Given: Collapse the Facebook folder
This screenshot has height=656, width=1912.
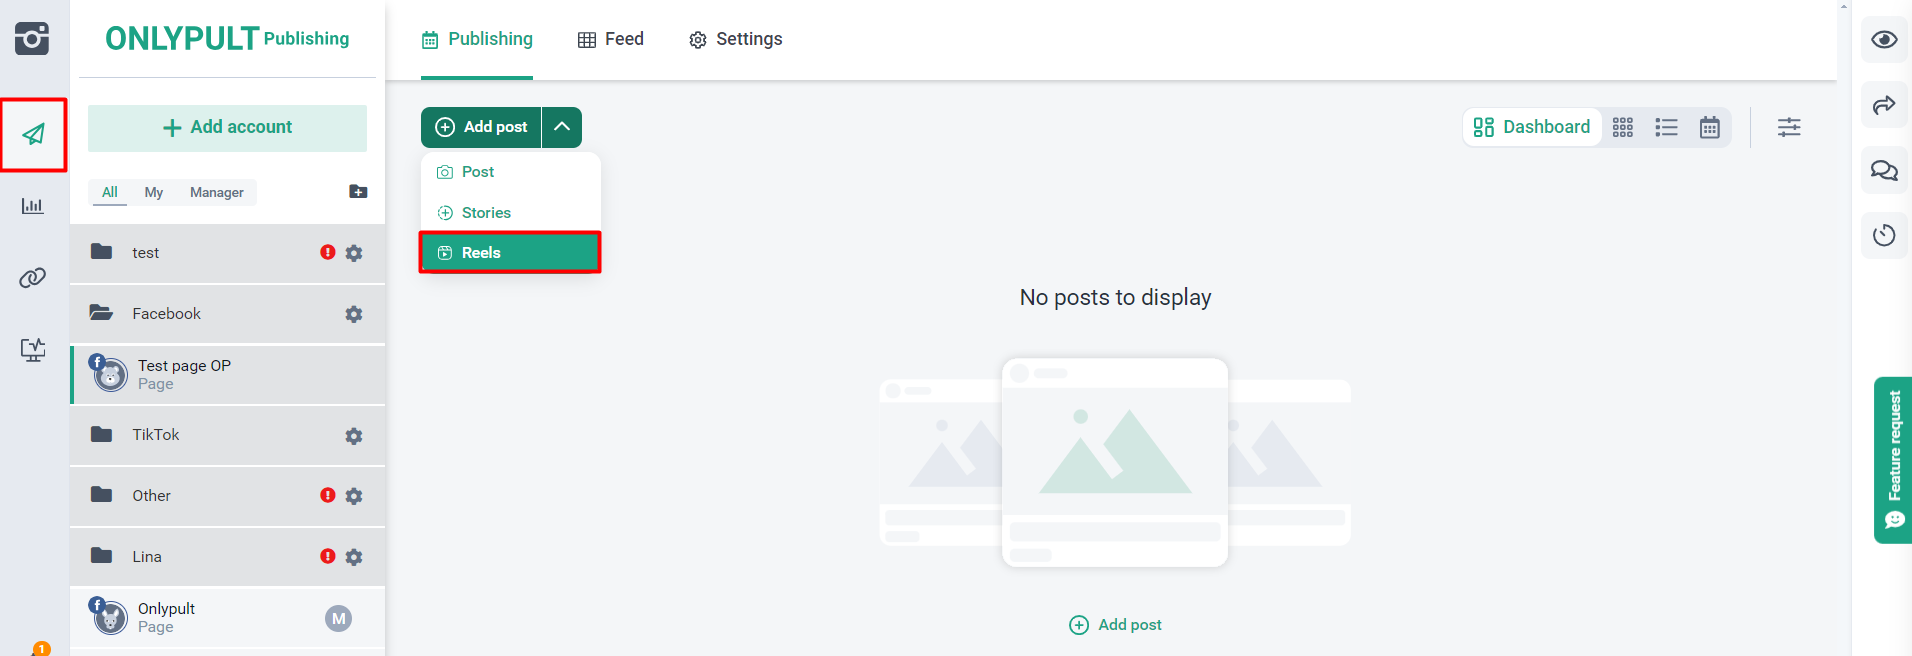Looking at the screenshot, I should click(166, 314).
